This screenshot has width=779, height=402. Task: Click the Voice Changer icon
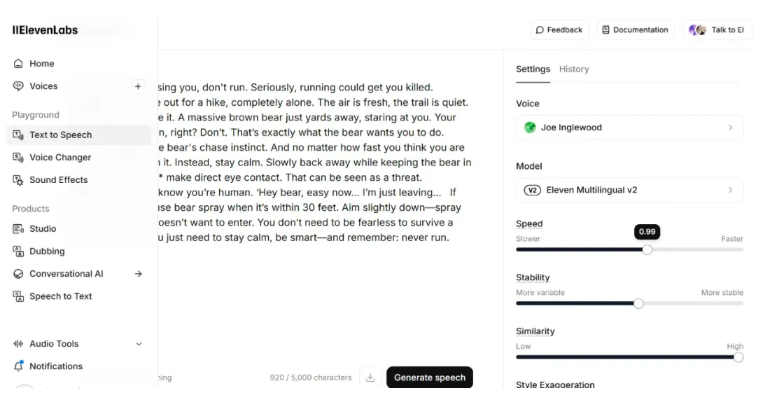point(18,157)
